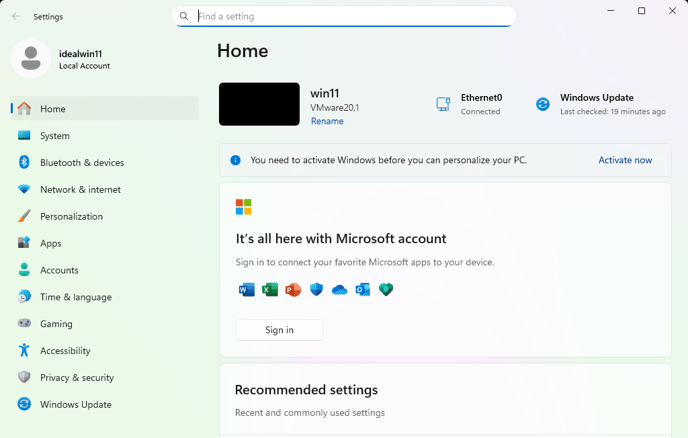
Task: Open Network & internet settings
Action: [x=105, y=189]
